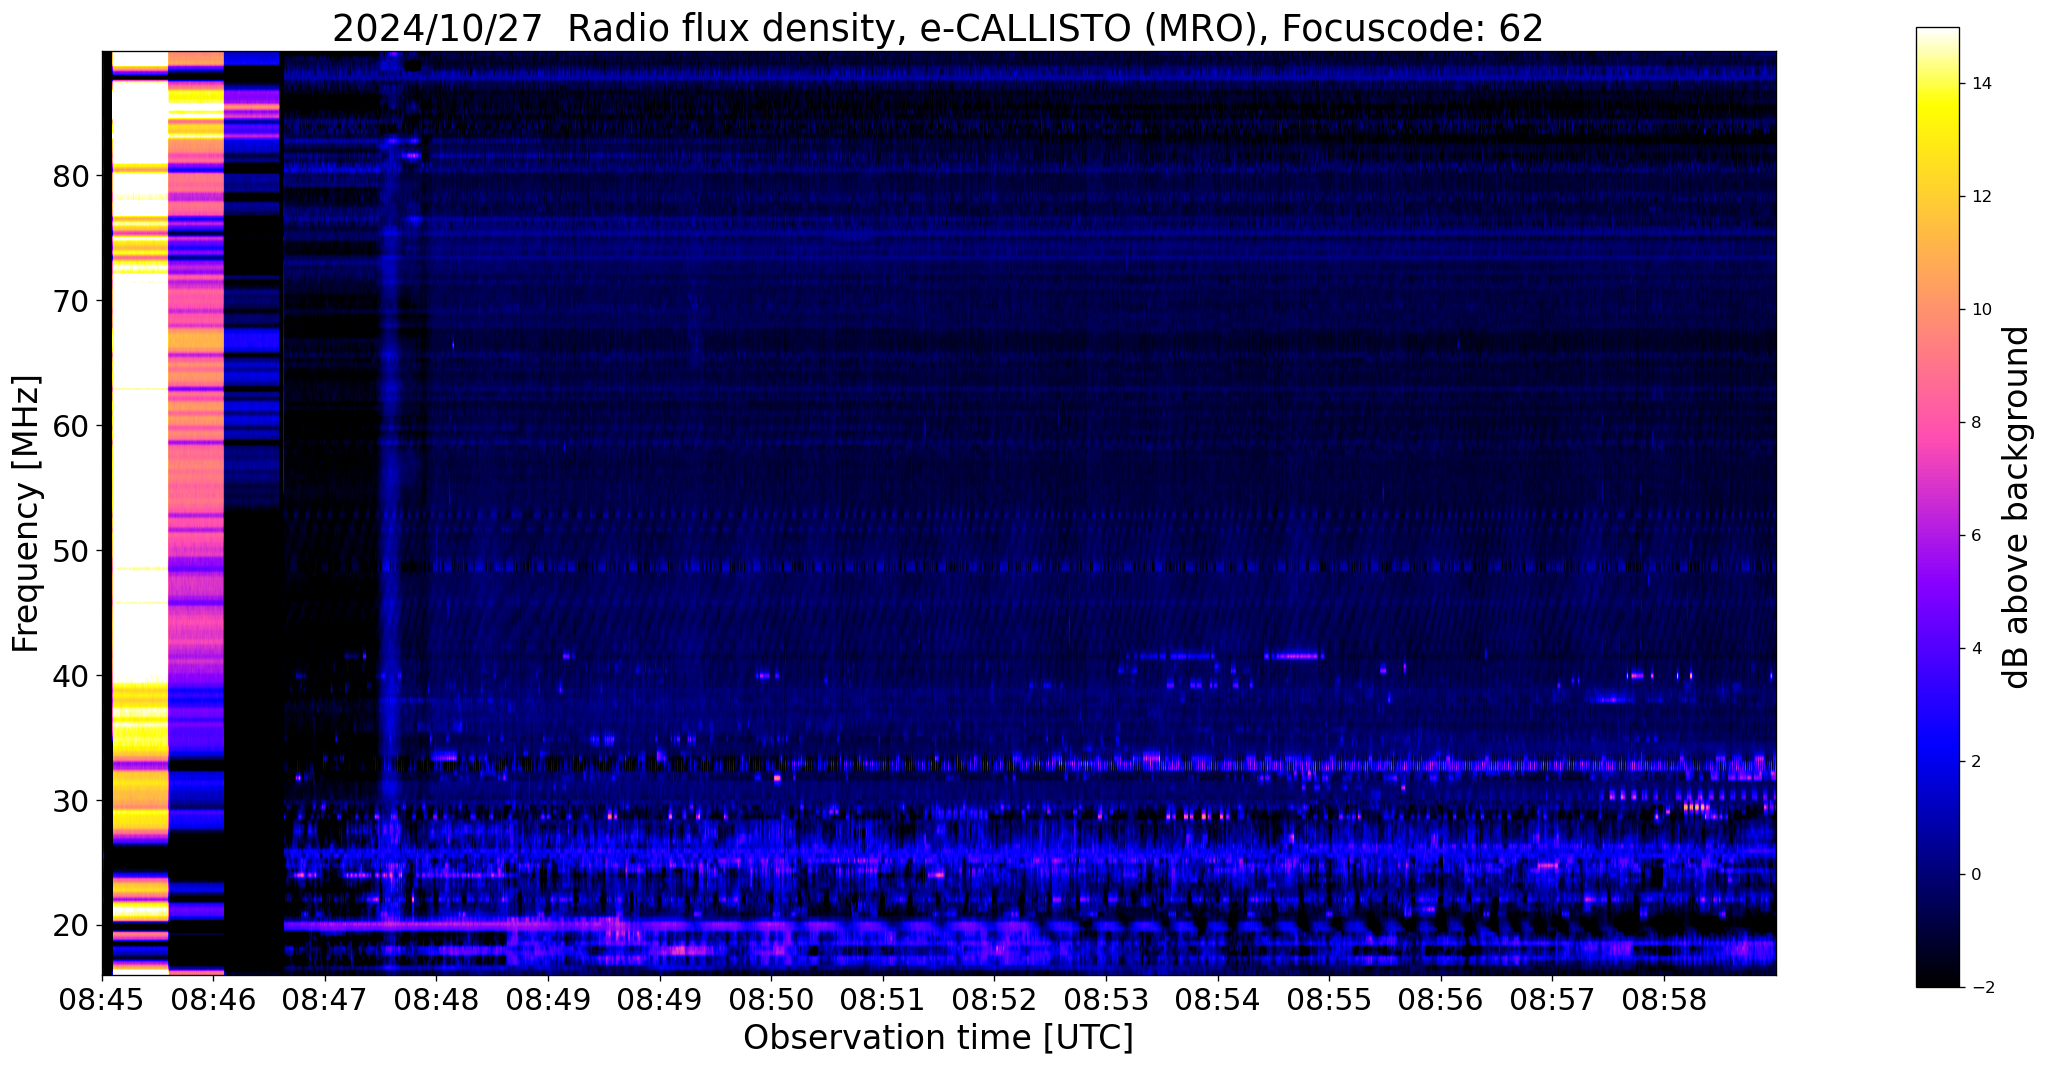
Task: Click the 40 tick on frequency axis
Action: [x=71, y=677]
